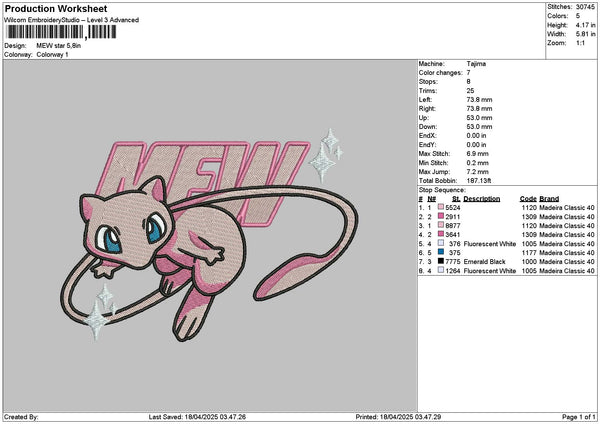The height and width of the screenshot is (424, 600).
Task: Pick the black swatch for Emerald Black
Action: 441,261
